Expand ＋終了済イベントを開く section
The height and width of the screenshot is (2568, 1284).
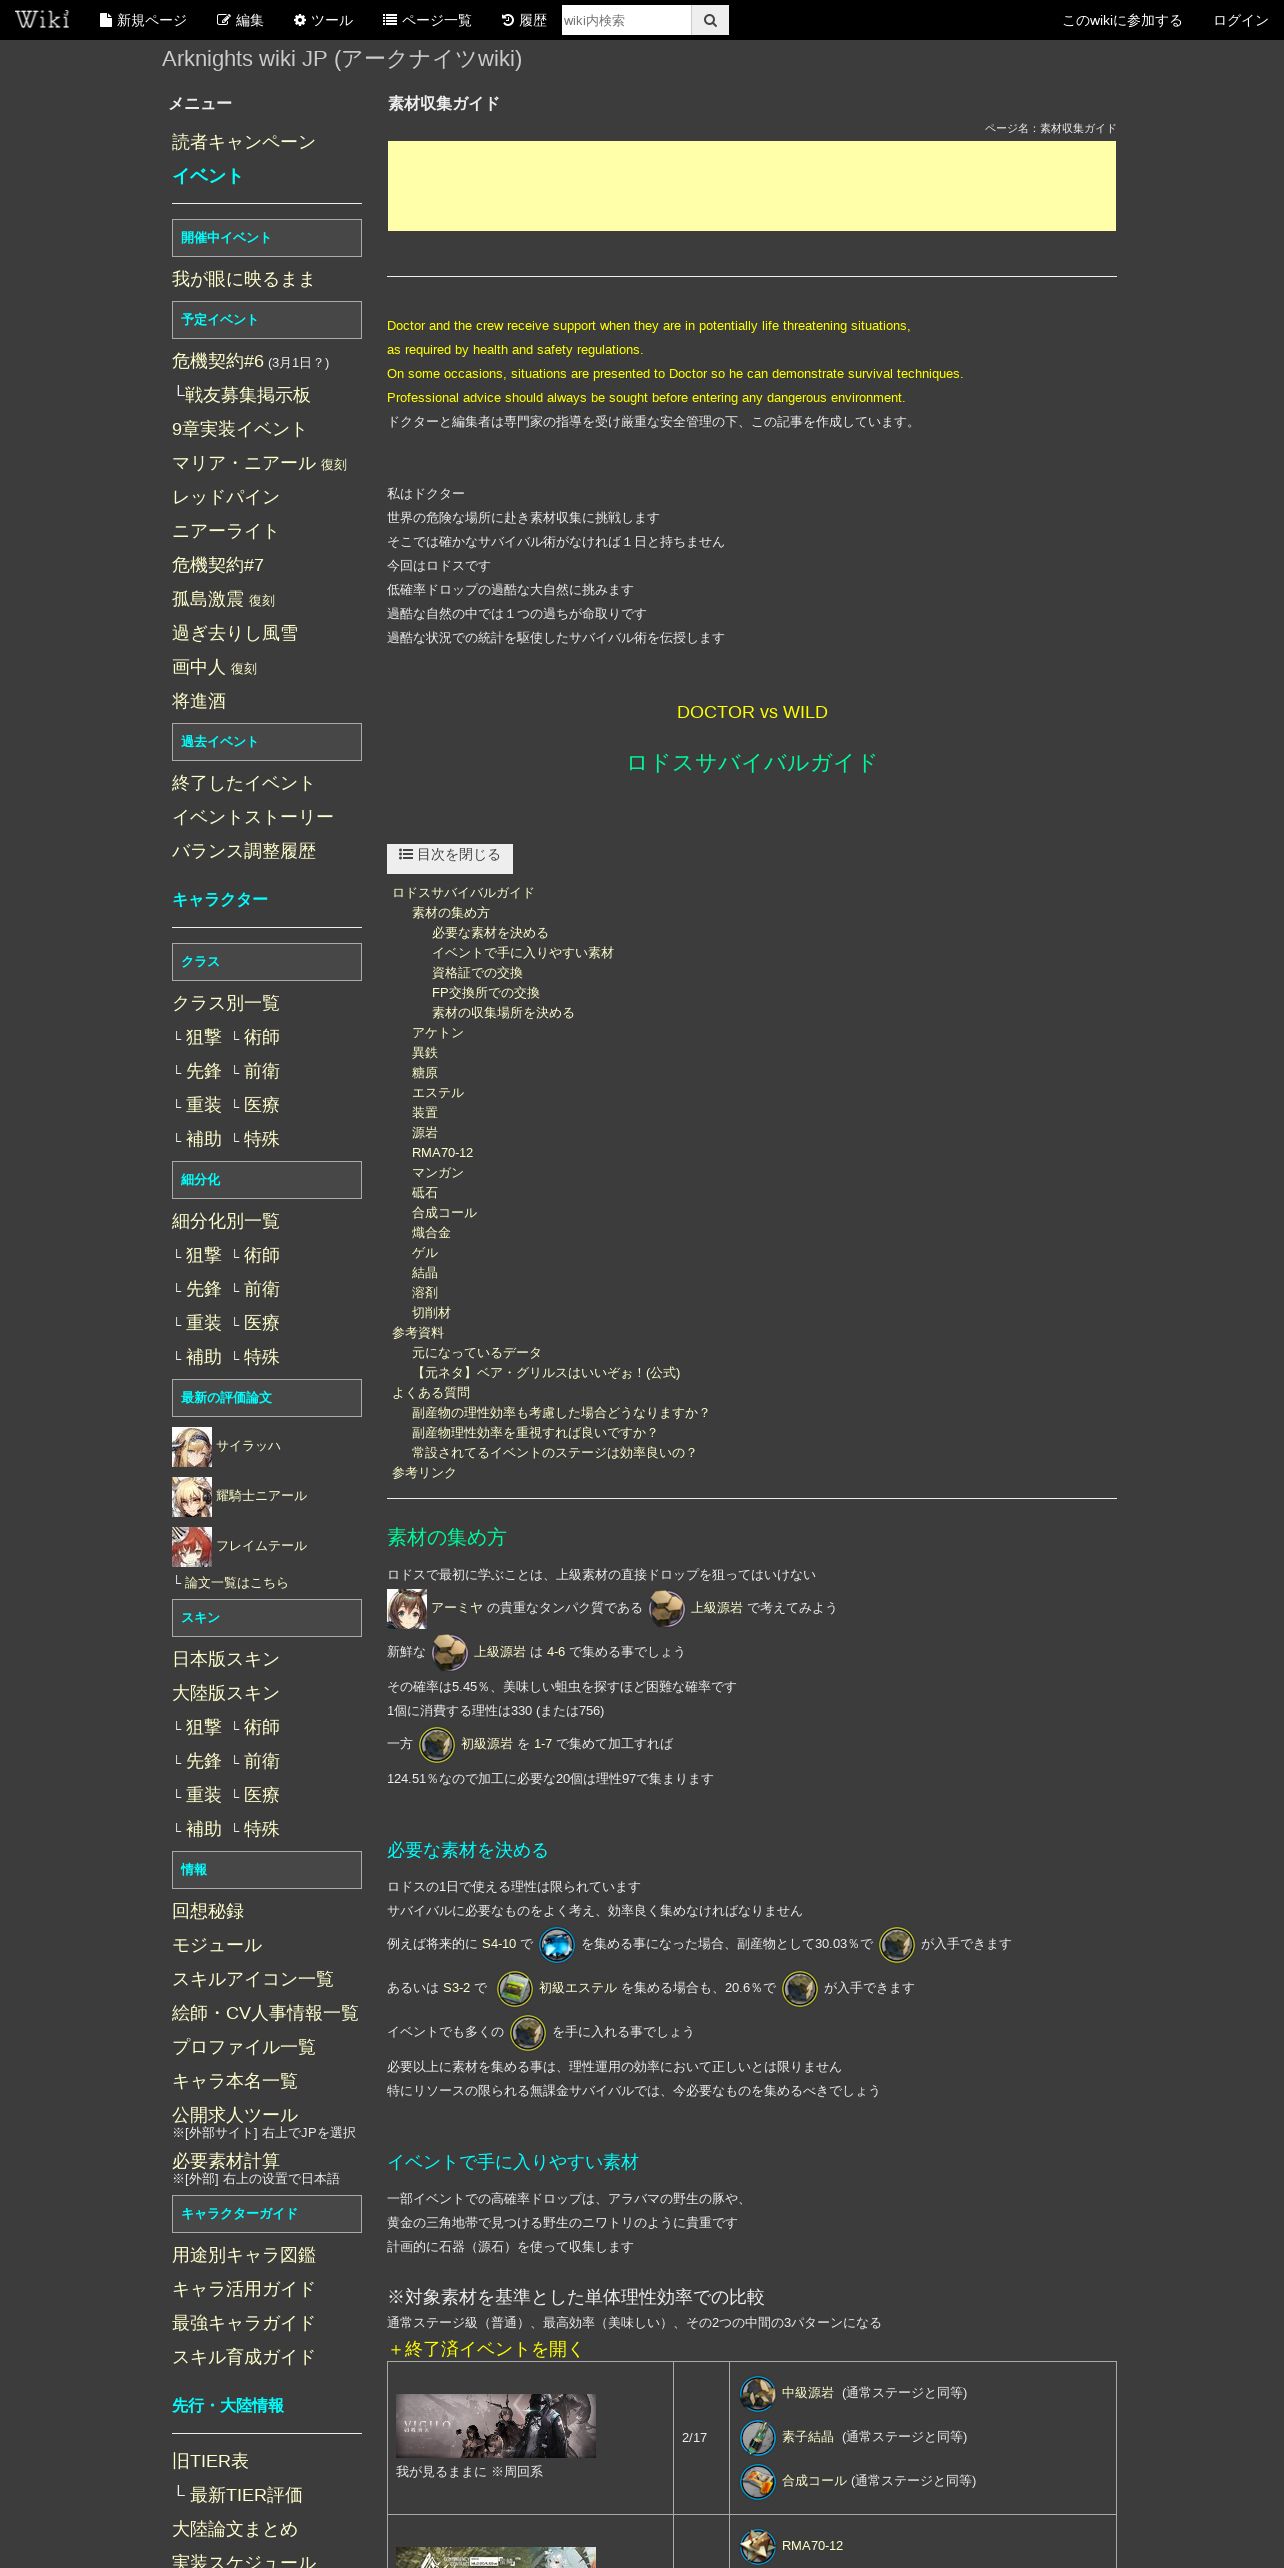(x=485, y=2349)
